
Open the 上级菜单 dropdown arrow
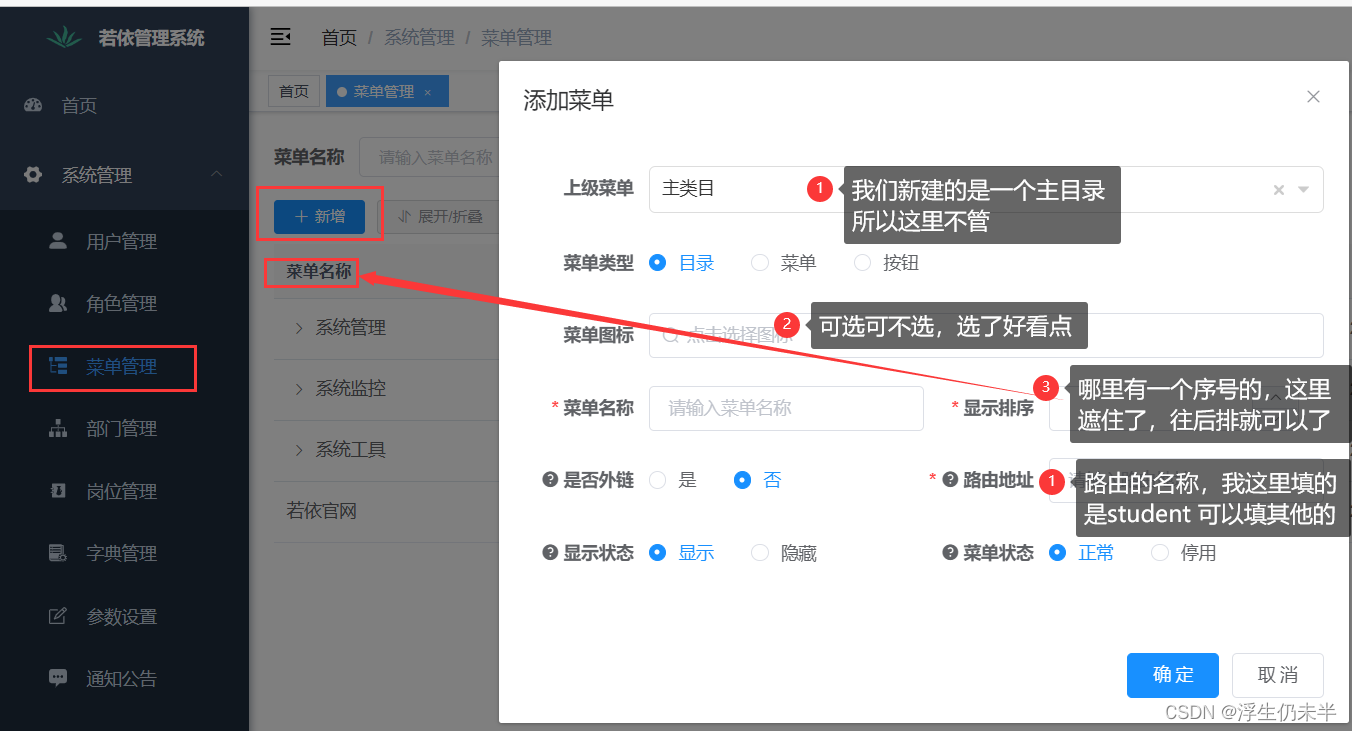coord(1303,190)
